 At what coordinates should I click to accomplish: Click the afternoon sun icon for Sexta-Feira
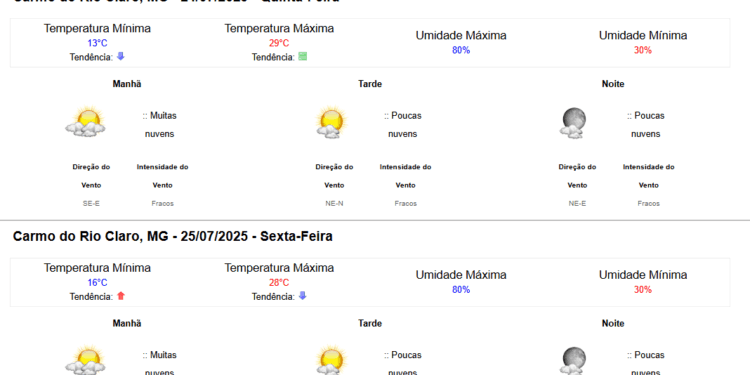[x=331, y=360]
